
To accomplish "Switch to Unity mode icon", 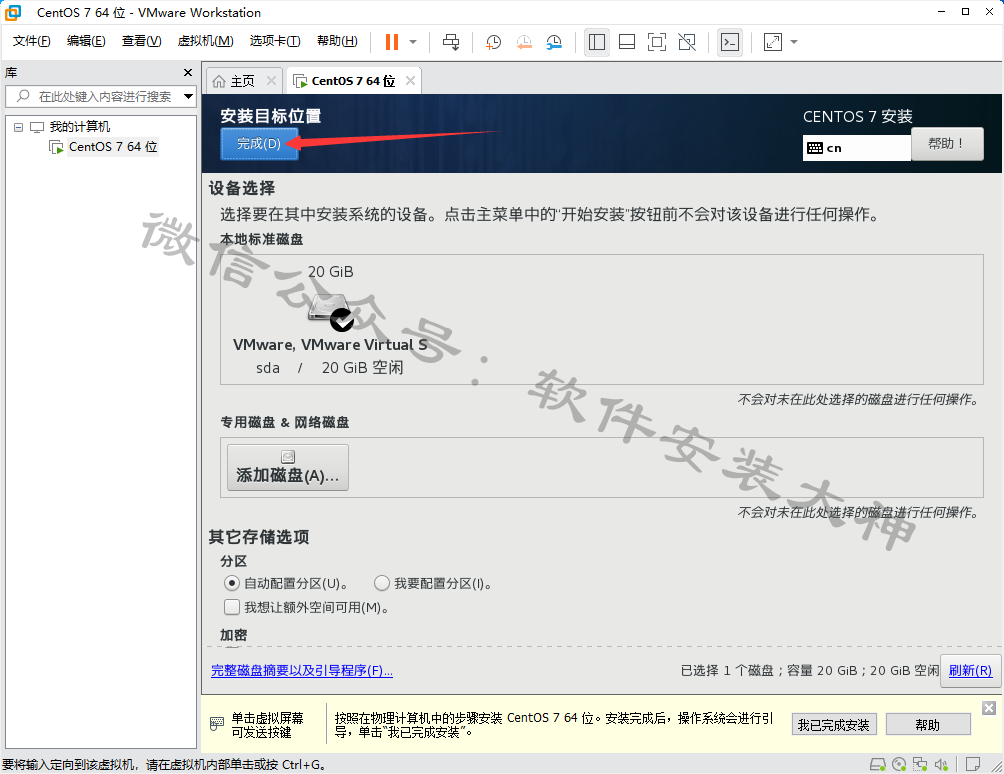I will [687, 42].
